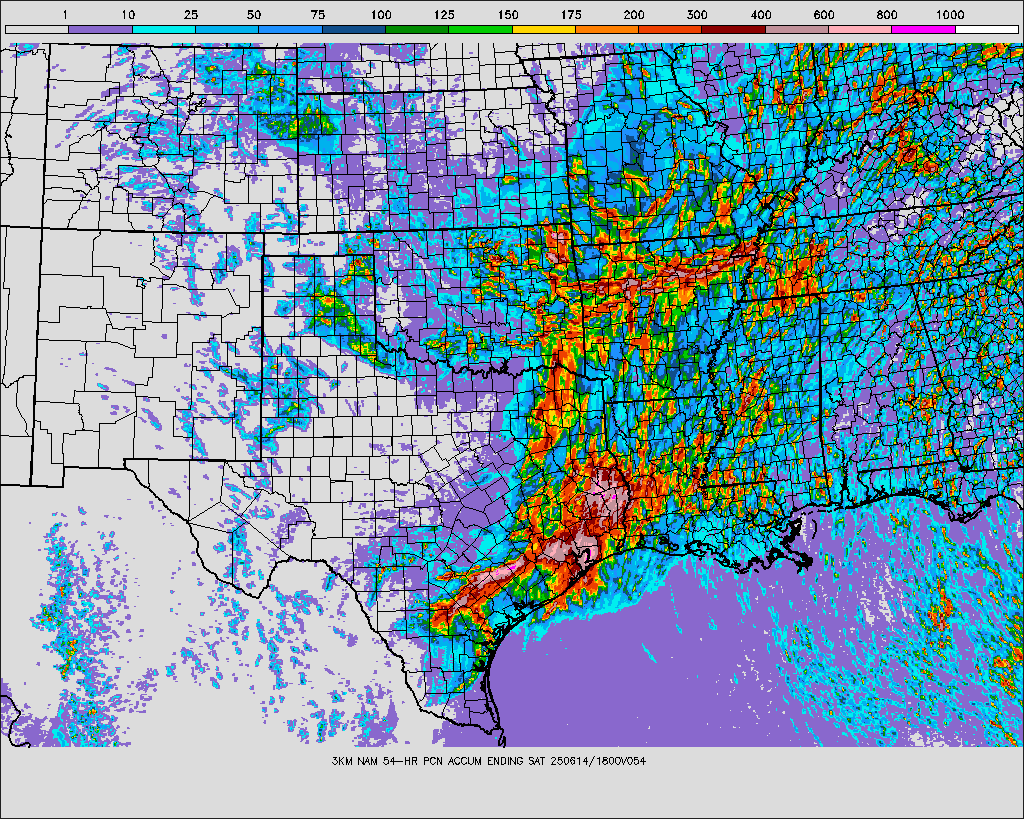
Task: Click the light gray below-1 legend swatch
Action: [37, 29]
